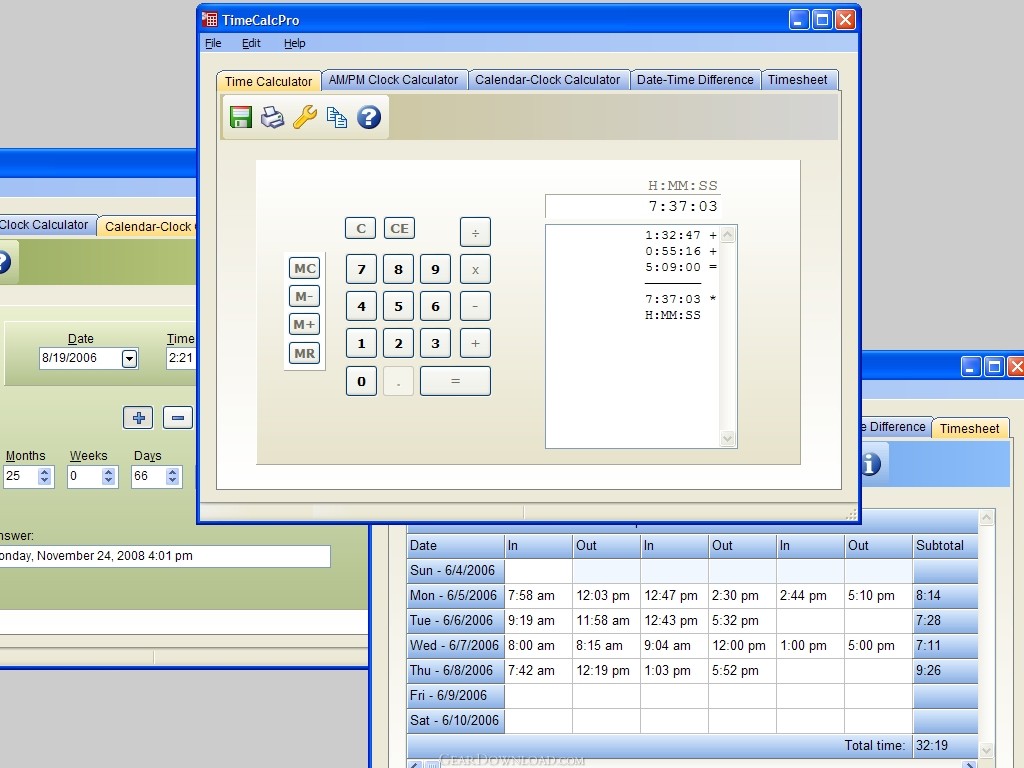1024x768 pixels.
Task: Open the Help menu
Action: [295, 43]
